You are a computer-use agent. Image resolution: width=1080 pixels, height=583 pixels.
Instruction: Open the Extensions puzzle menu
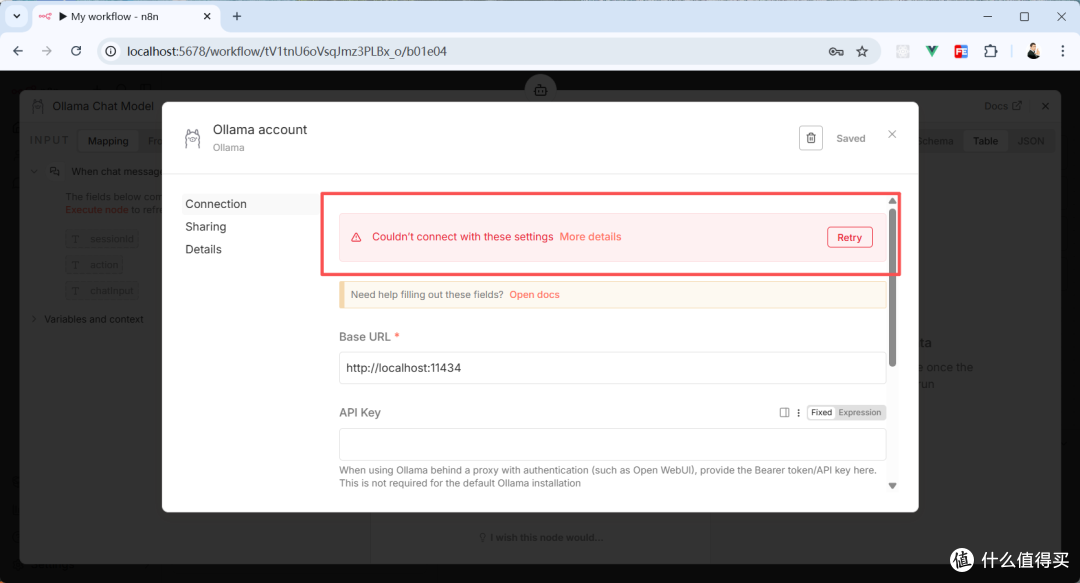coord(990,52)
